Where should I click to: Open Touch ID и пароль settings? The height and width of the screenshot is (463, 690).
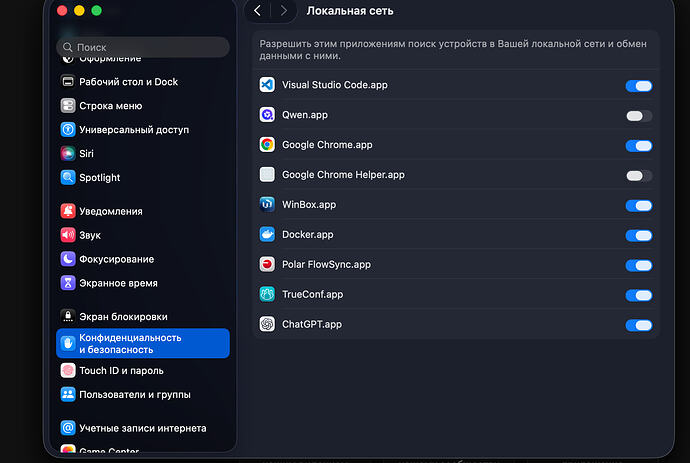pyautogui.click(x=143, y=371)
